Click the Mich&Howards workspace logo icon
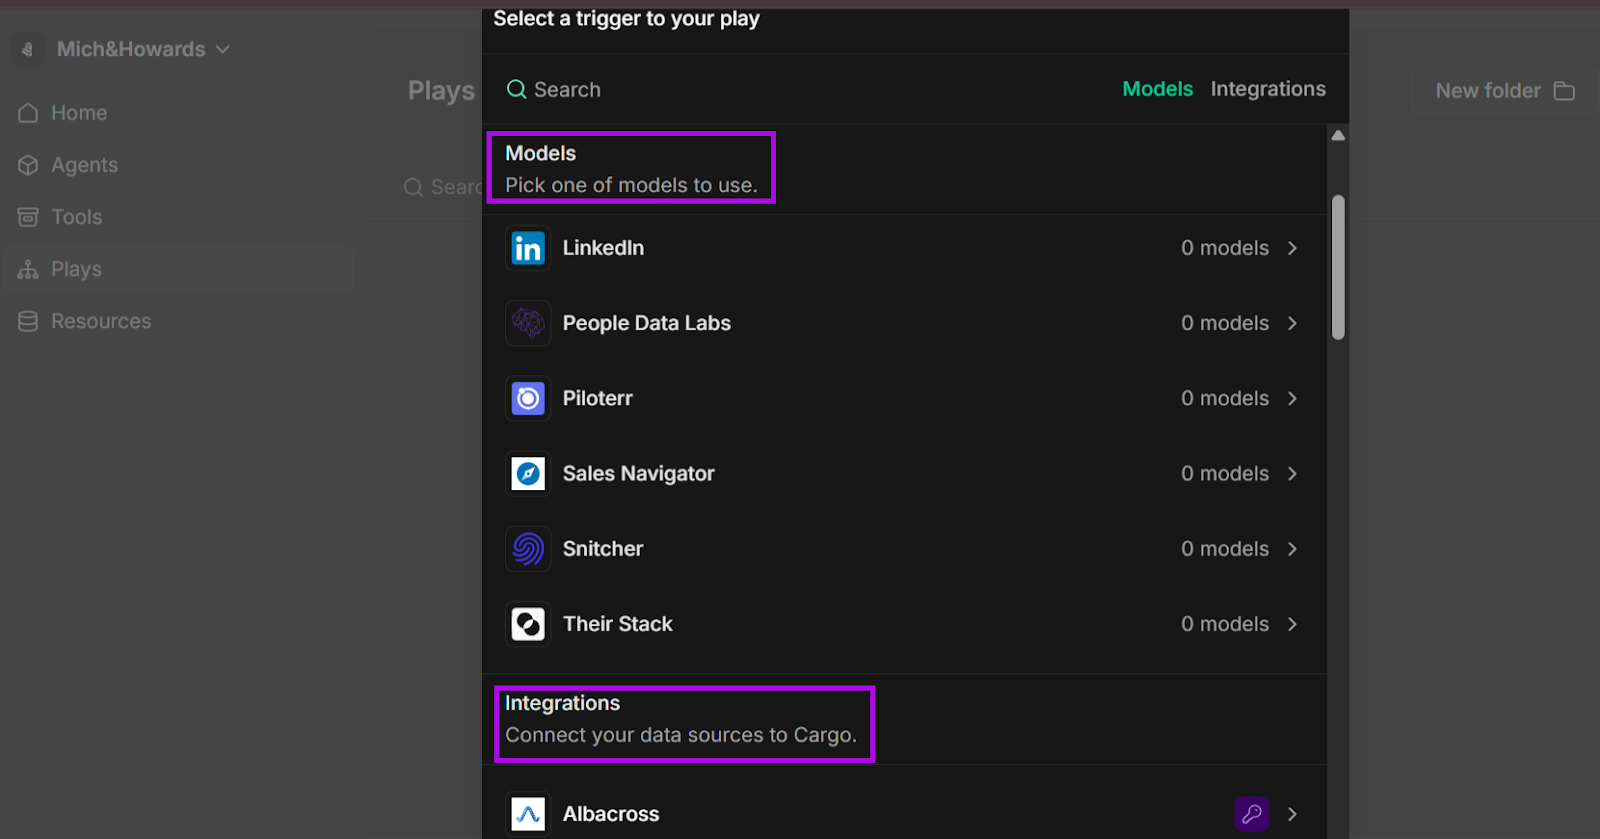Image resolution: width=1600 pixels, height=839 pixels. [x=28, y=49]
